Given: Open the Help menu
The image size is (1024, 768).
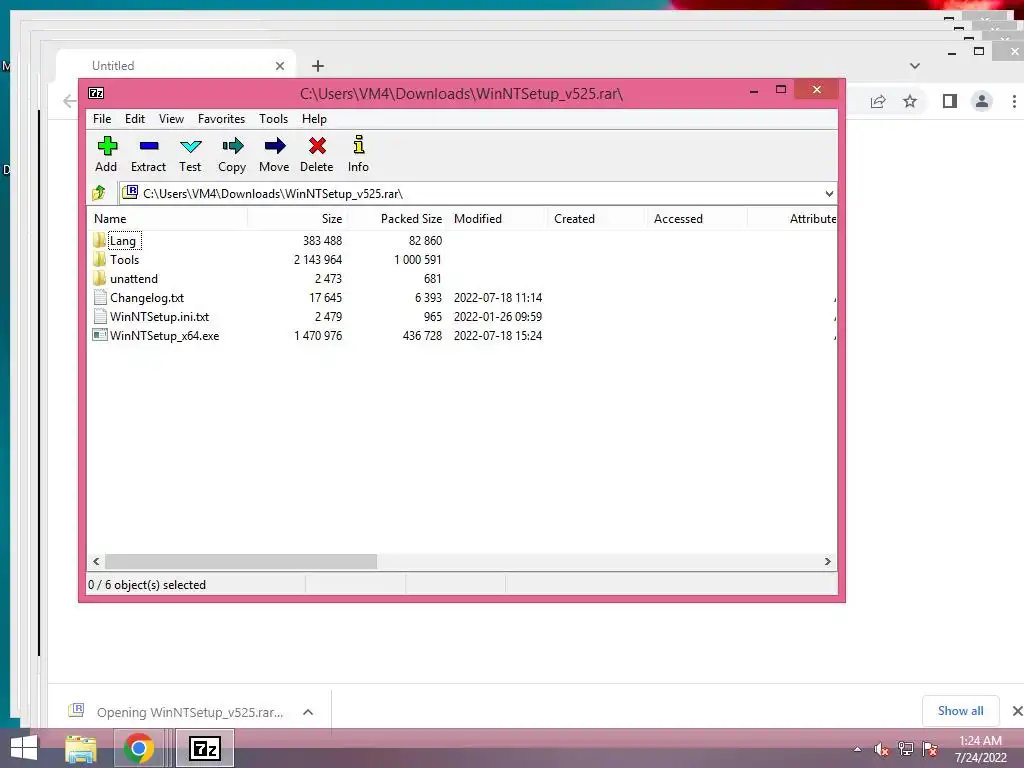Looking at the screenshot, I should point(314,119).
